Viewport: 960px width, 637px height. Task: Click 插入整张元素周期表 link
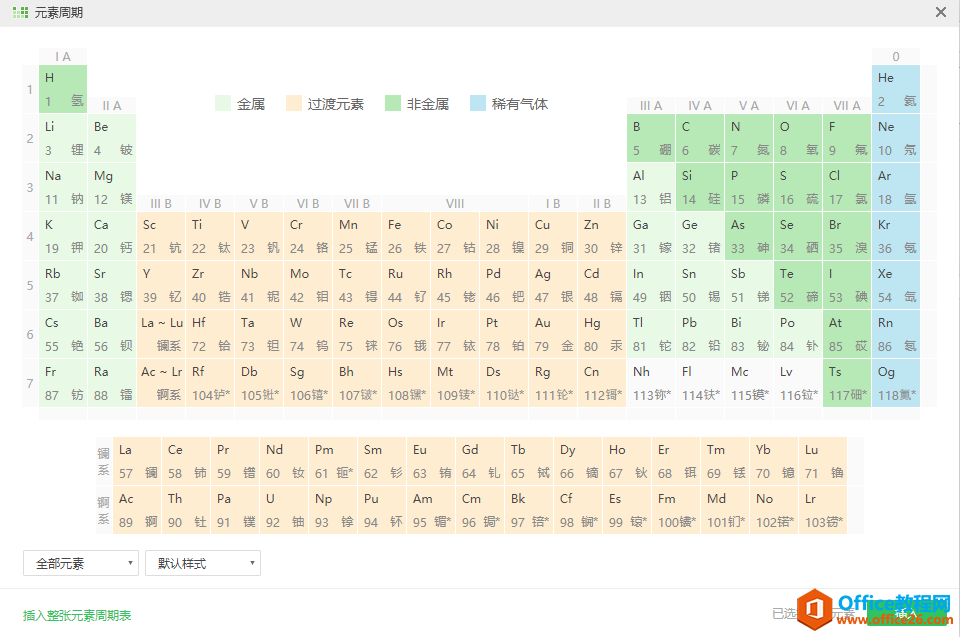pyautogui.click(x=77, y=615)
